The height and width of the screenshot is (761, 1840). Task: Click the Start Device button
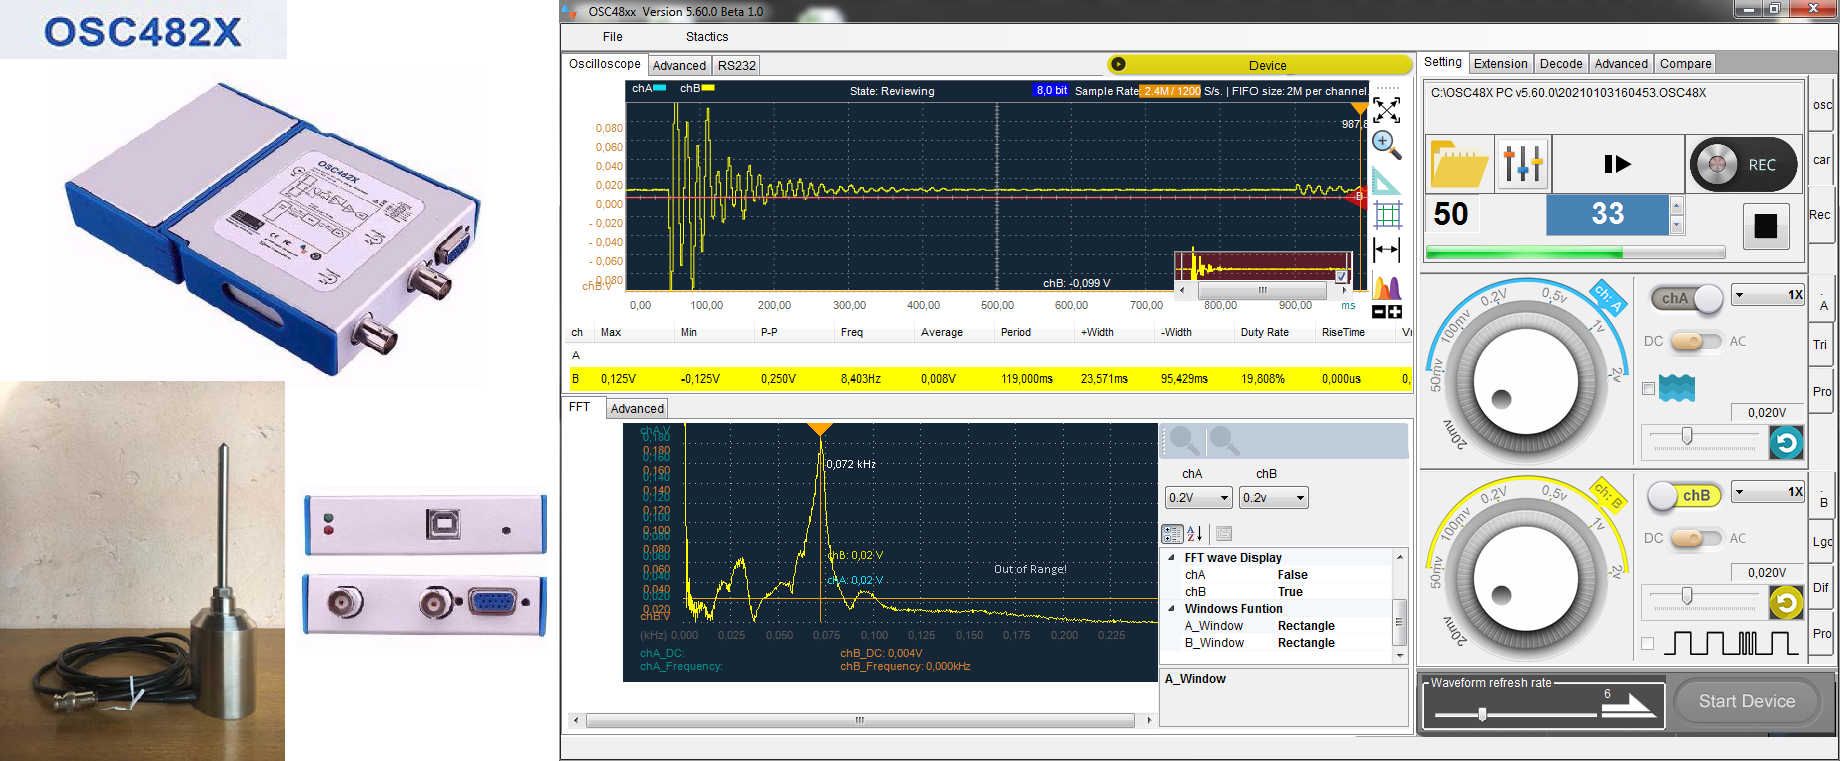coord(1746,701)
